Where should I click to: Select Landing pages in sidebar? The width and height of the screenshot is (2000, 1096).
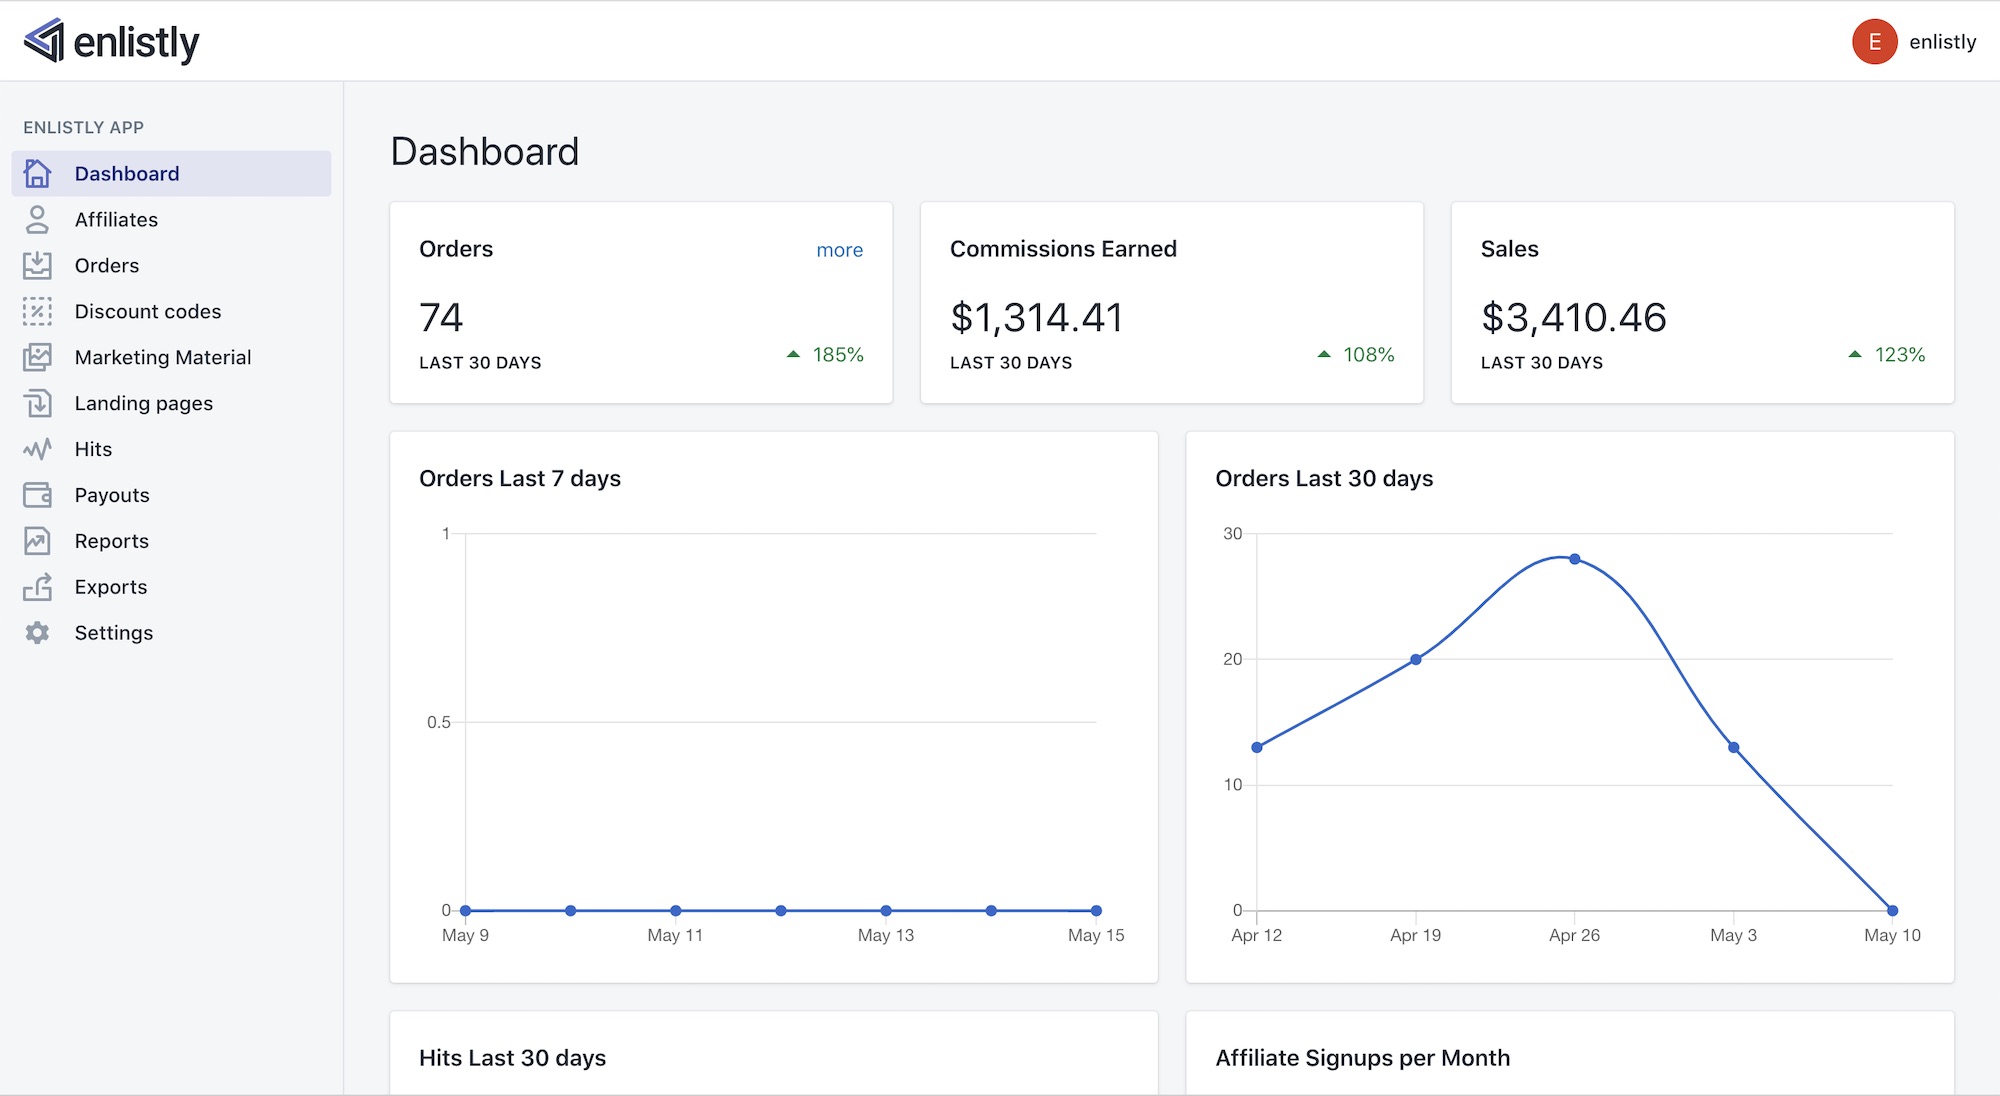coord(171,403)
